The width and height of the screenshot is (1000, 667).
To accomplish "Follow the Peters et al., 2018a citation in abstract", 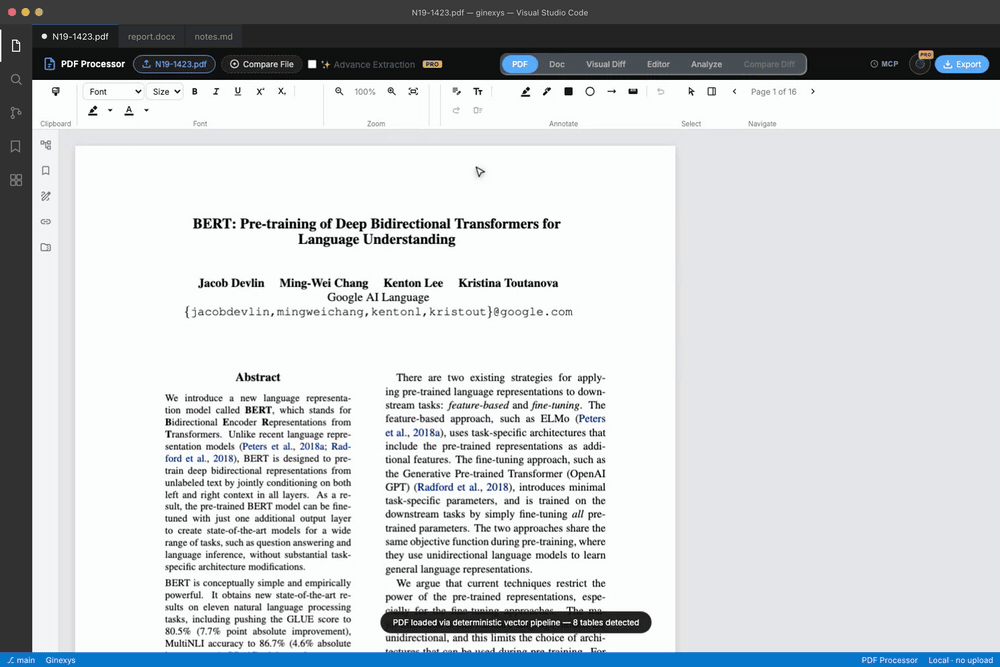I will [283, 446].
